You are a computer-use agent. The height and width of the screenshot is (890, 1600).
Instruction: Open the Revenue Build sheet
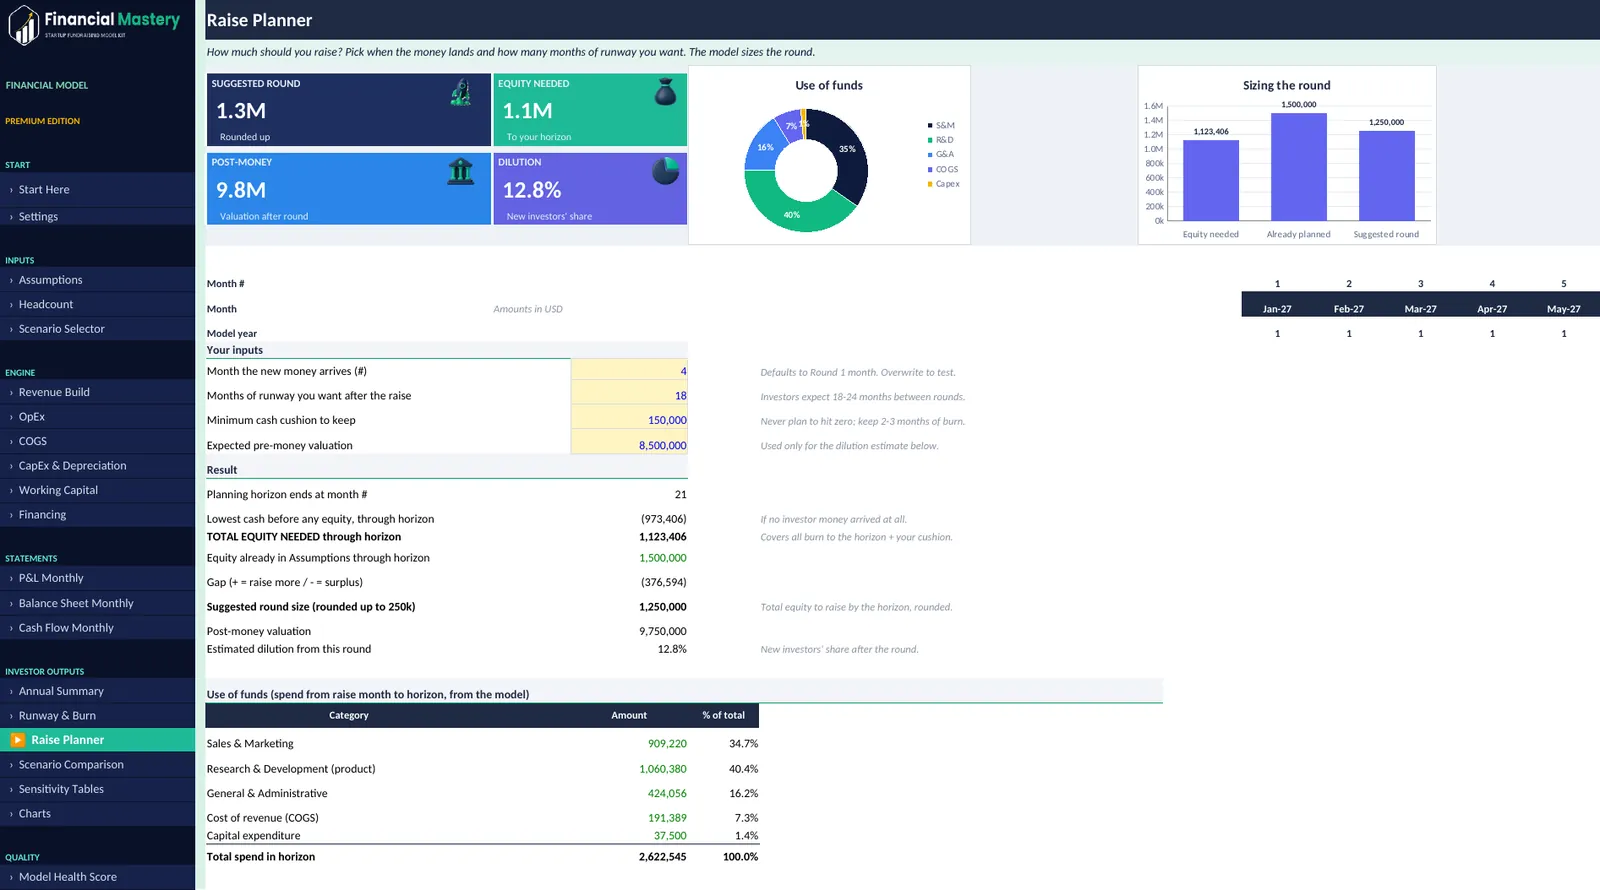click(x=97, y=392)
